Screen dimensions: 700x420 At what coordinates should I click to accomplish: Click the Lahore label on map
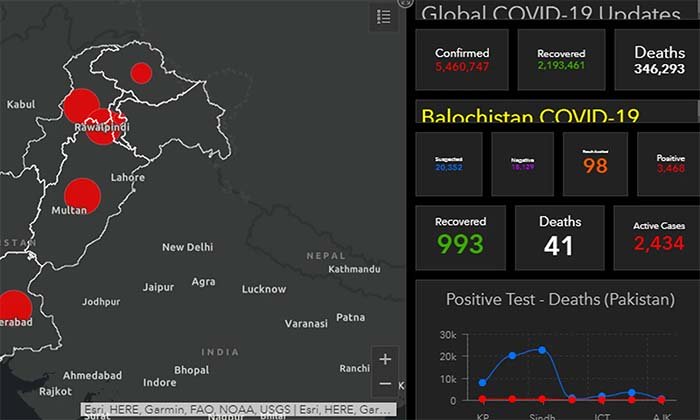[128, 177]
